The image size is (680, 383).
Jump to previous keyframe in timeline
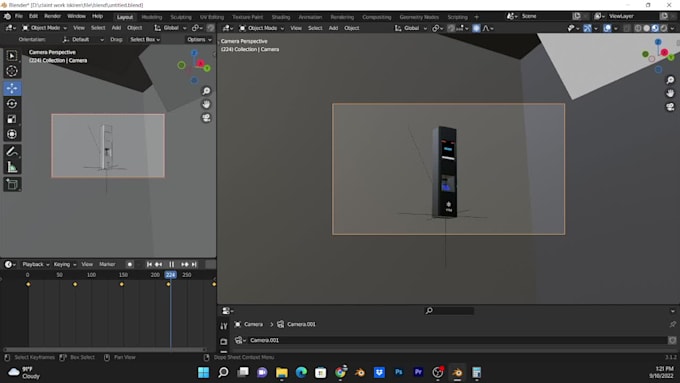[159, 264]
